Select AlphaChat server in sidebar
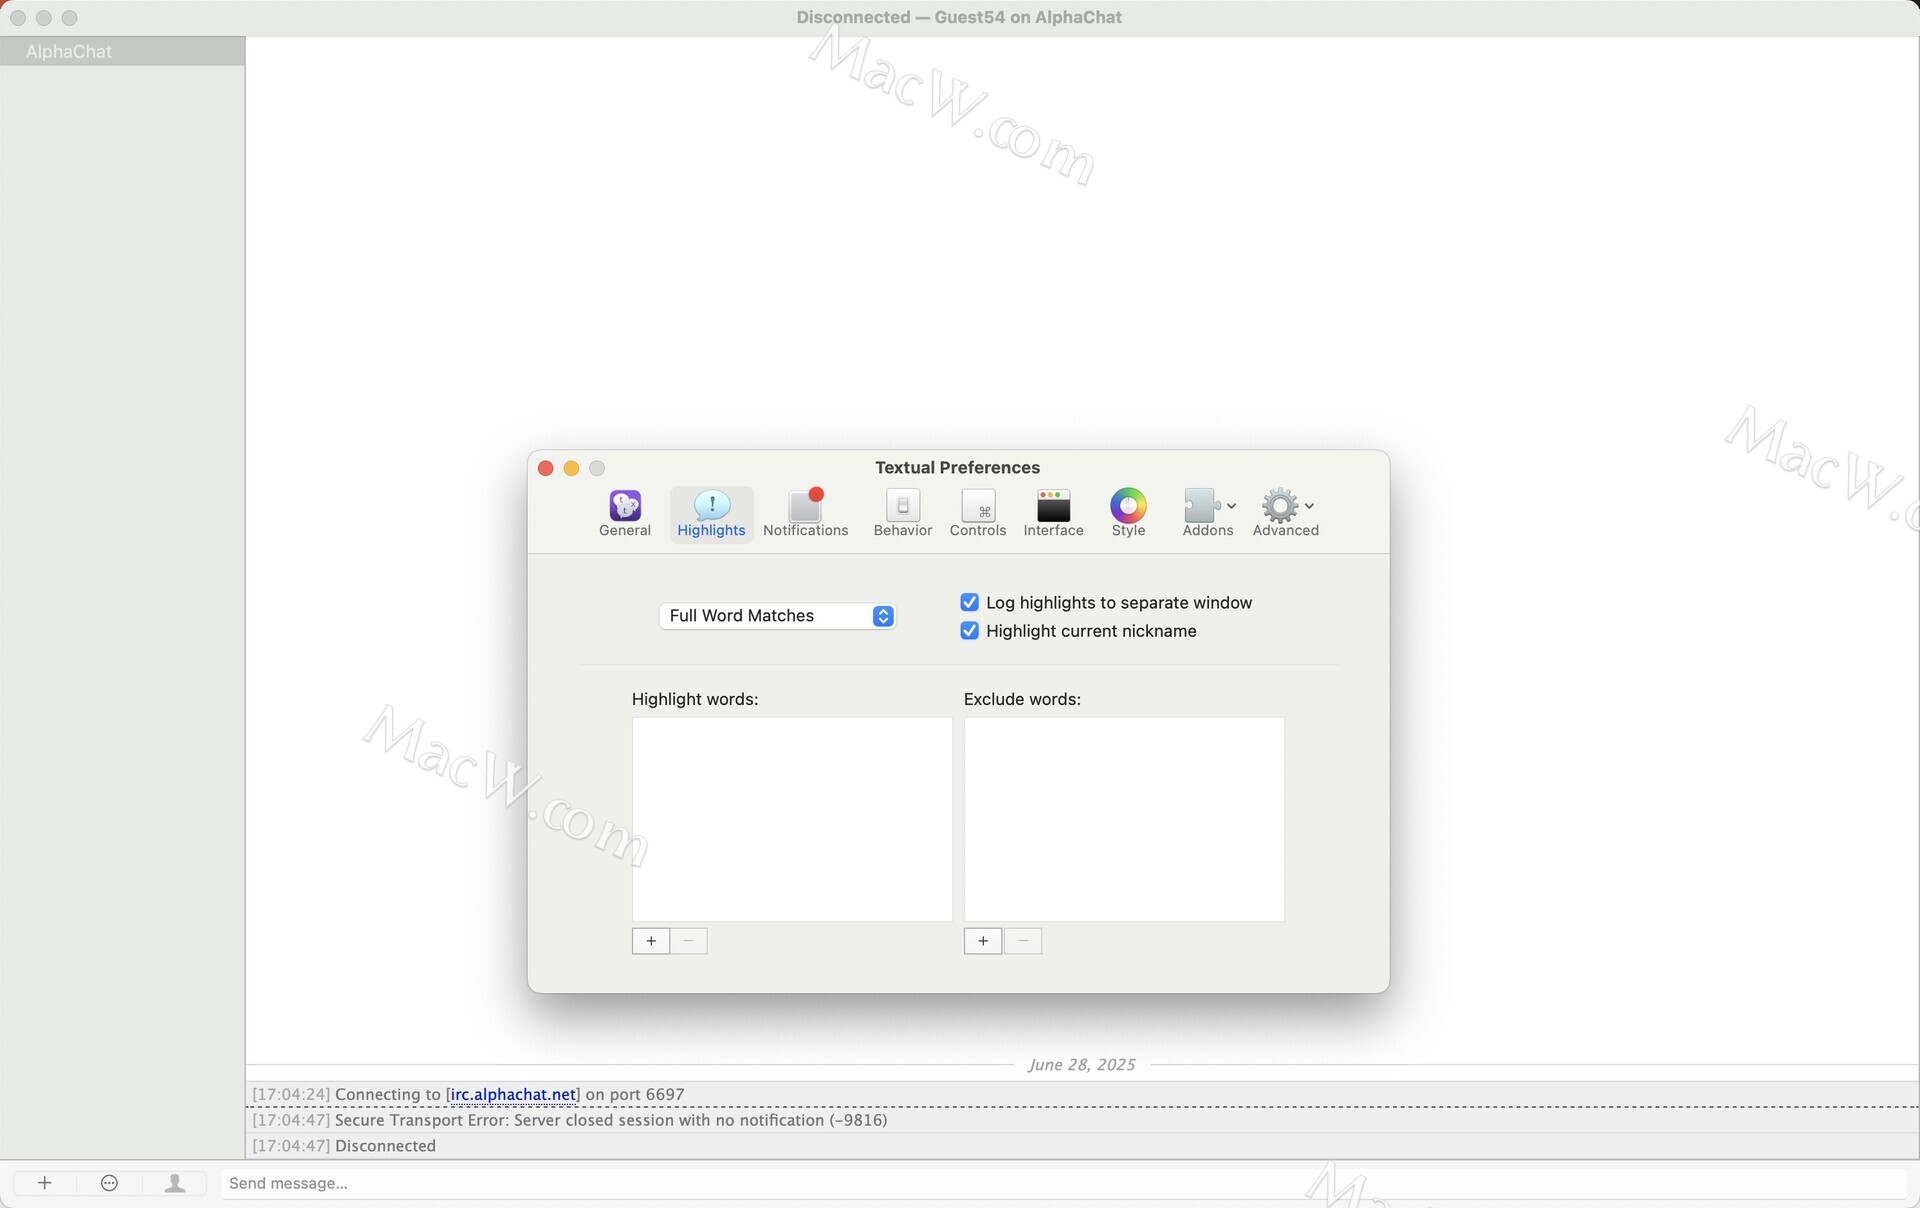1920x1208 pixels. pos(122,51)
